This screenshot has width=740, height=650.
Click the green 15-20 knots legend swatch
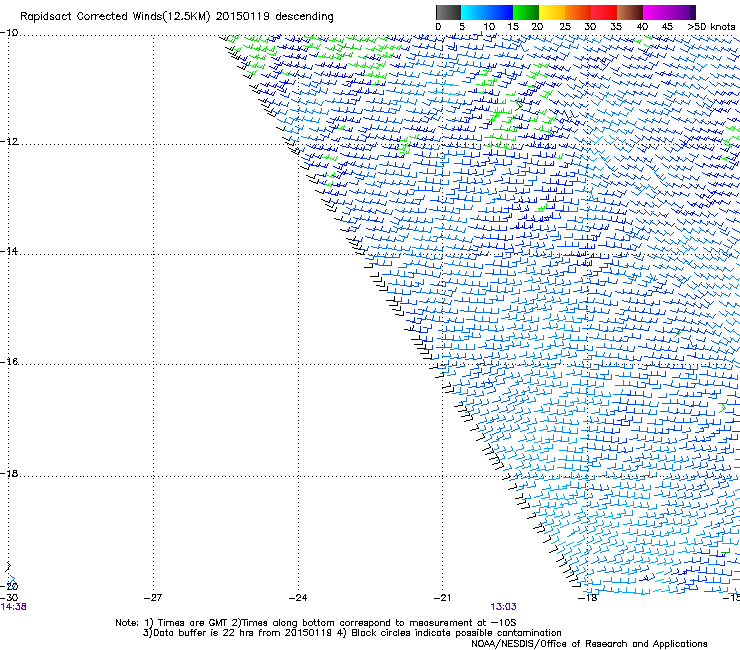(526, 12)
